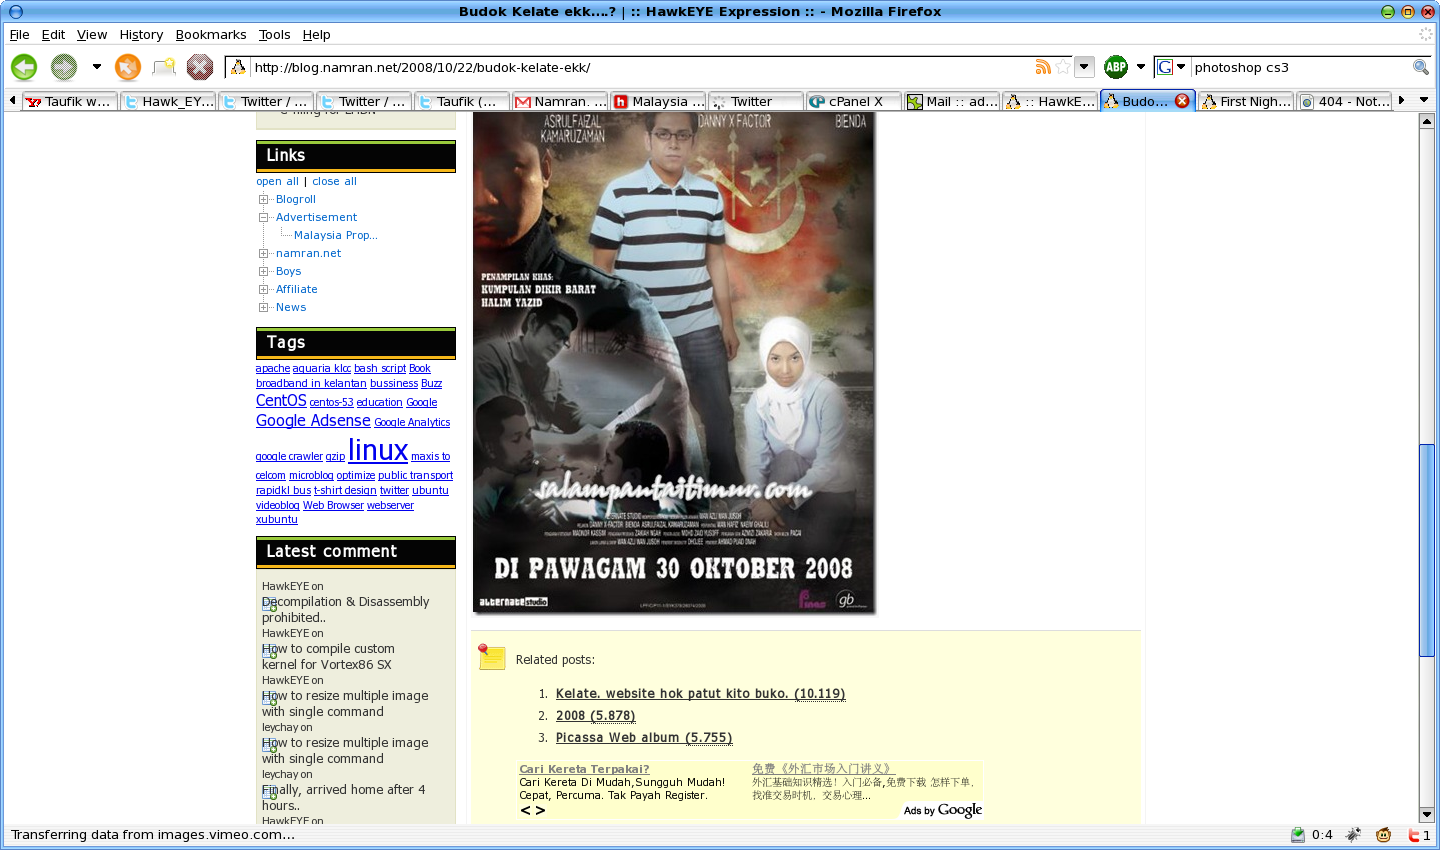Click the RSS feed icon in address bar

1043,67
